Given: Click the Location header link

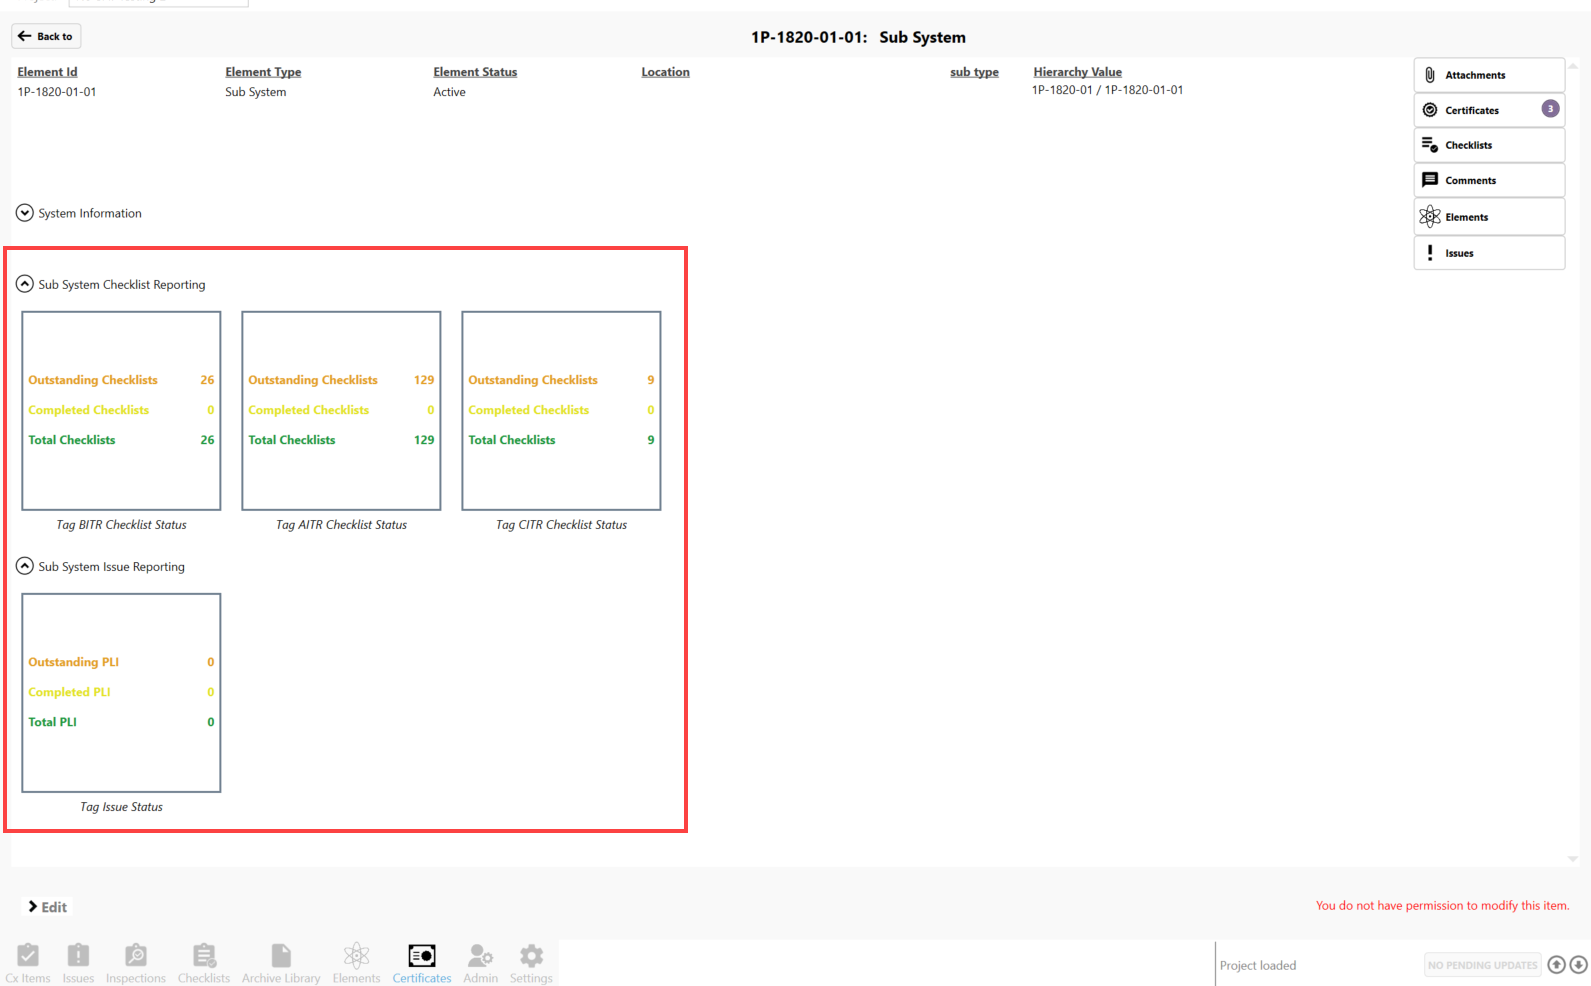Looking at the screenshot, I should 665,72.
